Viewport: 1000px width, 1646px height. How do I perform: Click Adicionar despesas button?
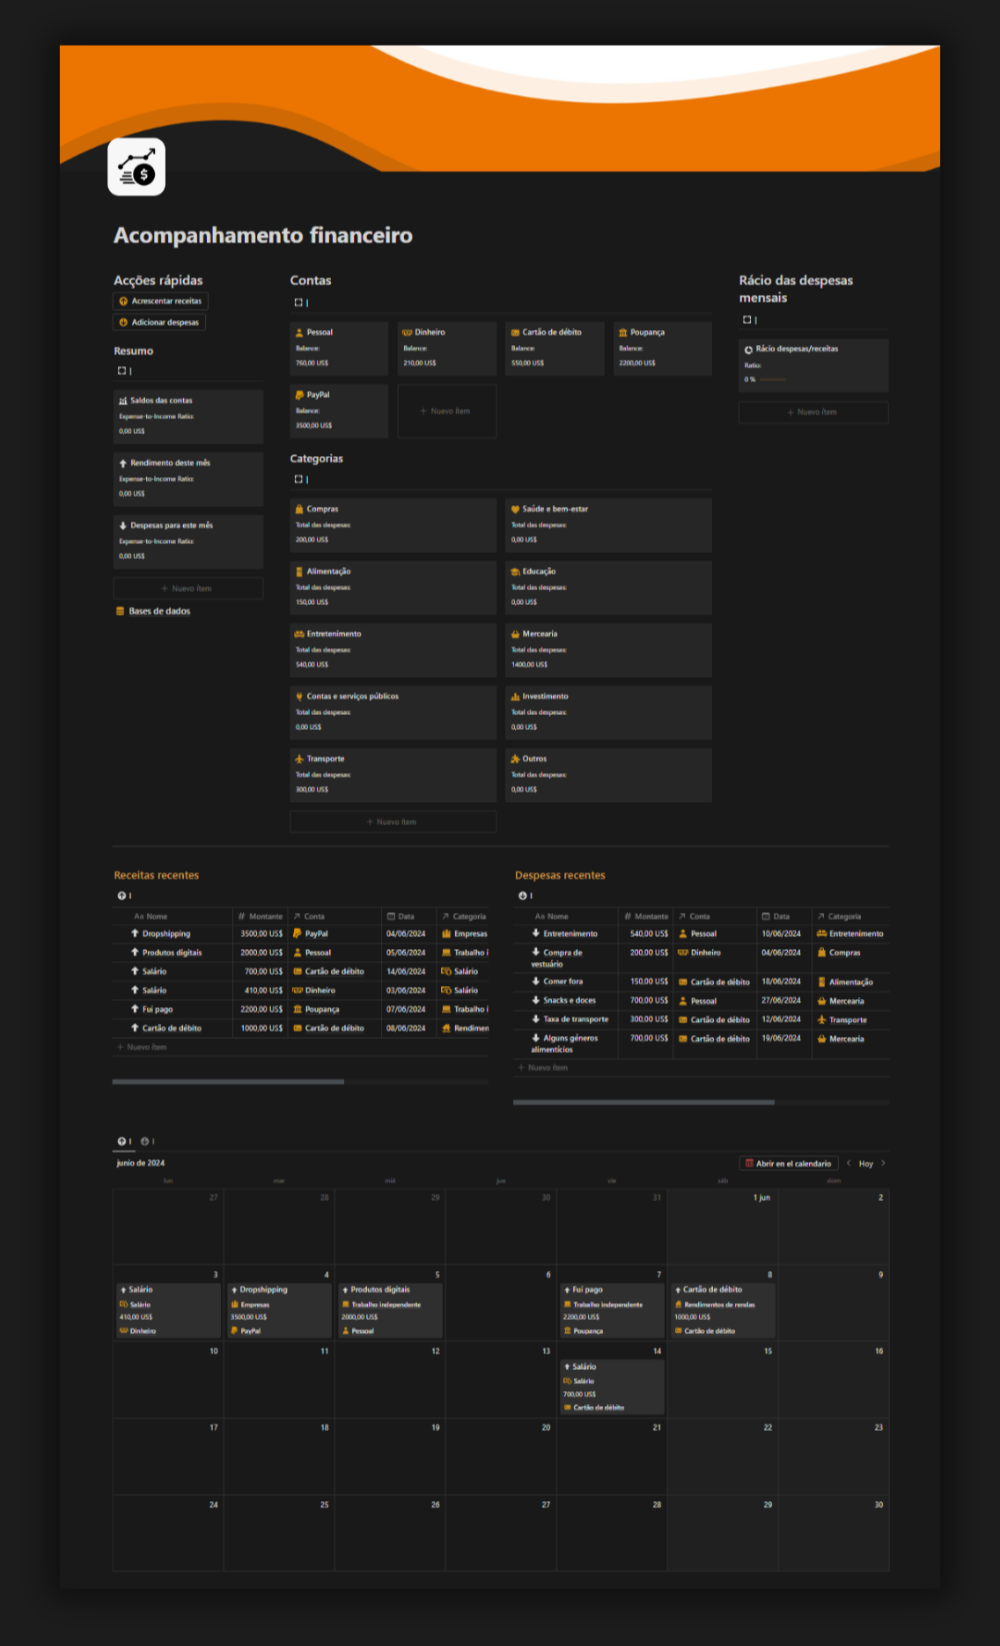[160, 322]
